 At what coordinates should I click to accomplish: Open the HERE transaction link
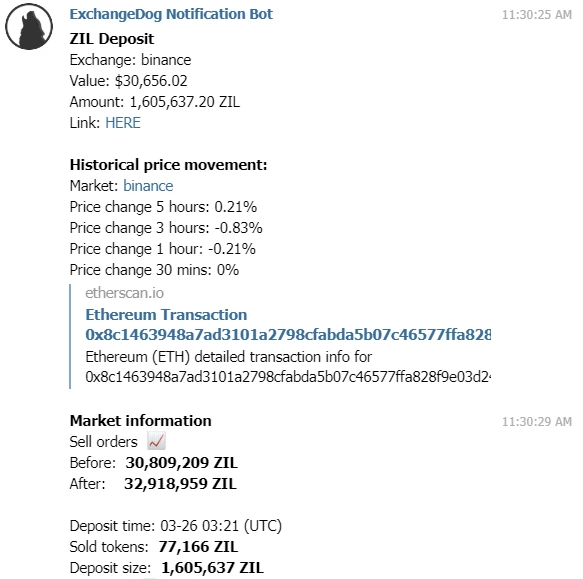(x=123, y=123)
